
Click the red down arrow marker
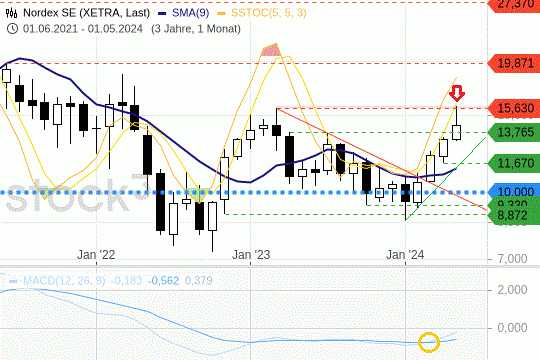457,94
